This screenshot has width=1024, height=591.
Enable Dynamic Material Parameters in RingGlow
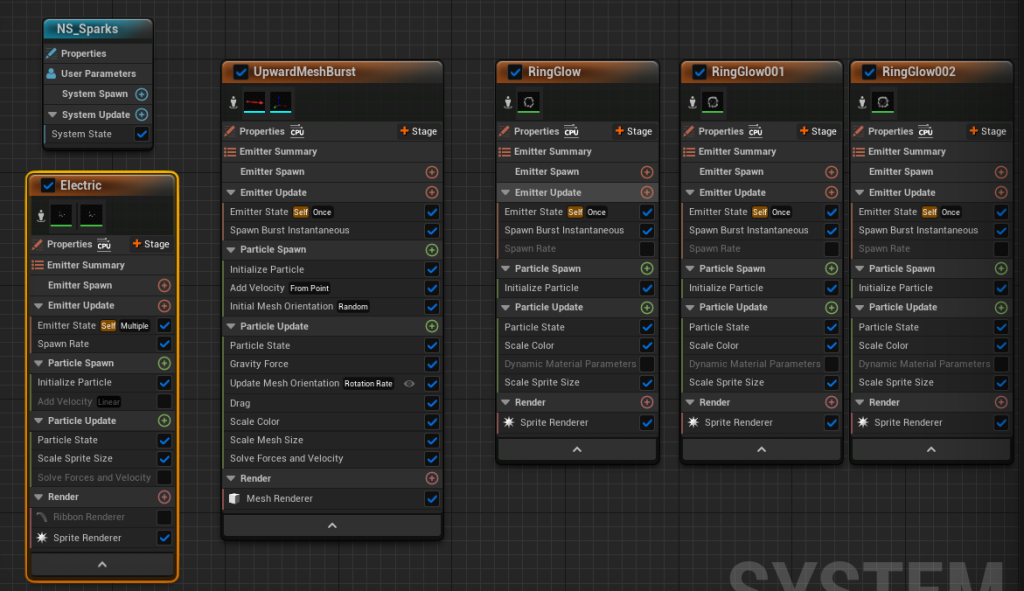tap(647, 364)
